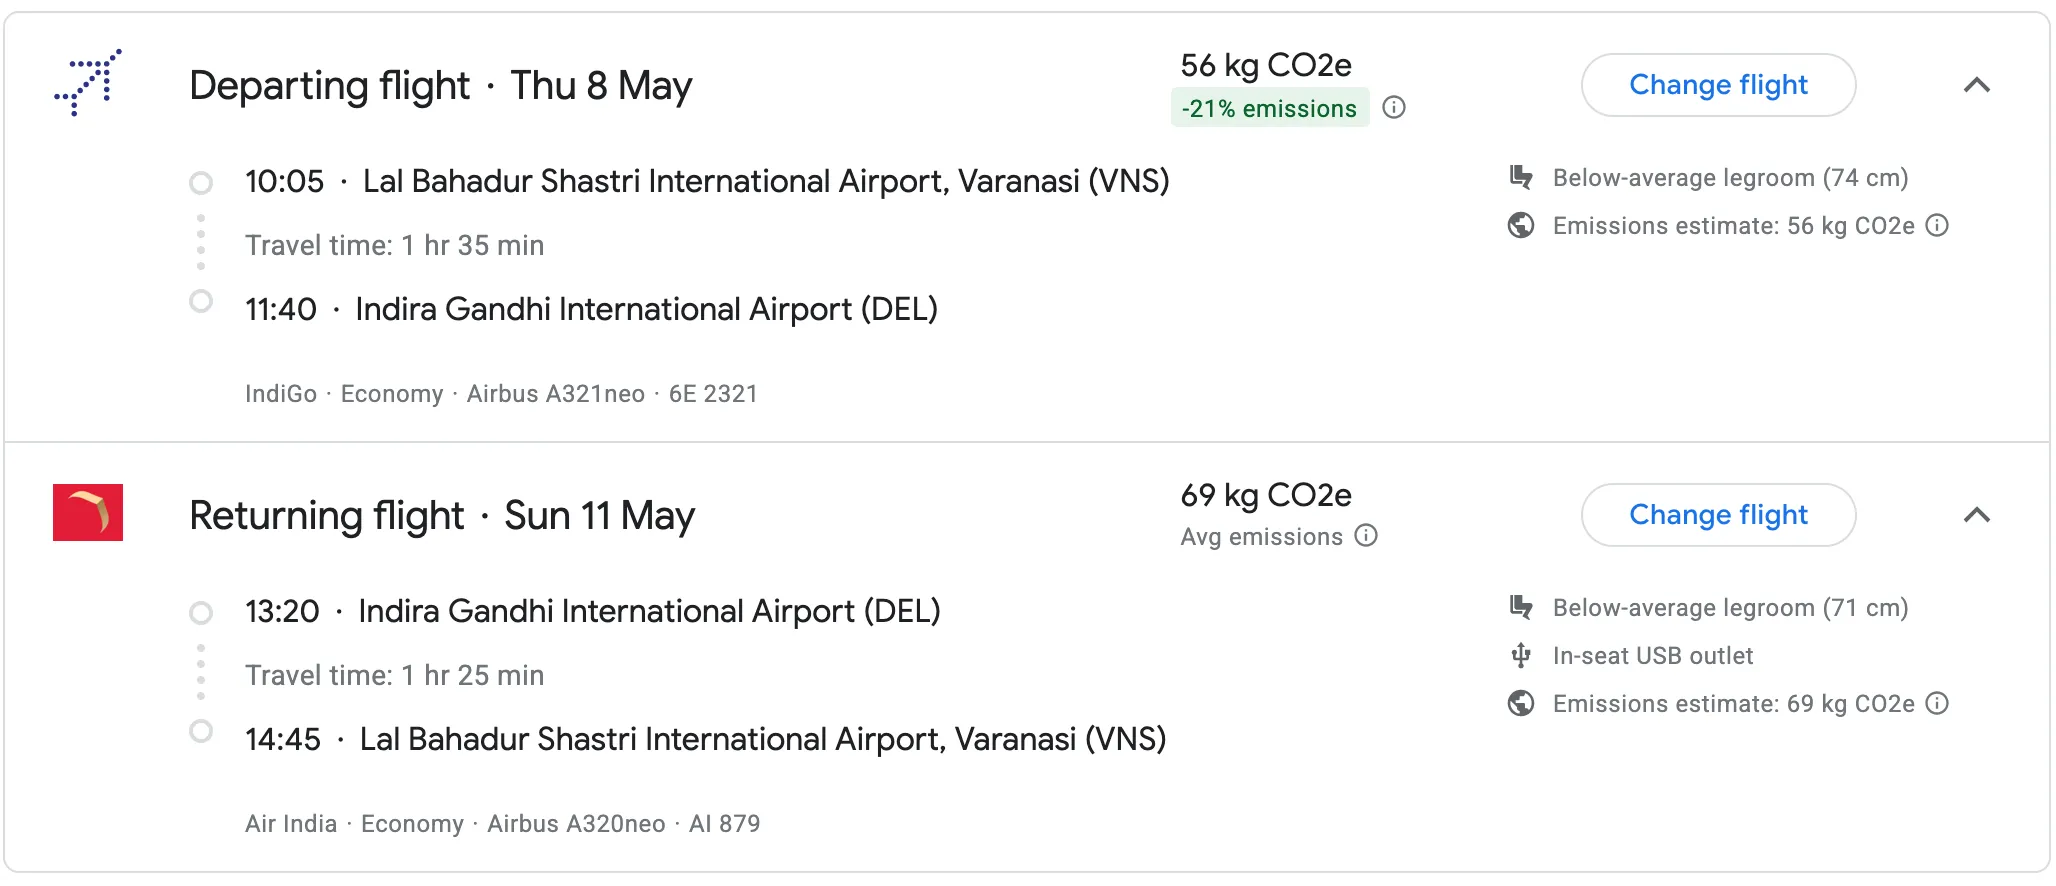Click the Air India airline logo
This screenshot has height=886, width=2056.
point(88,512)
